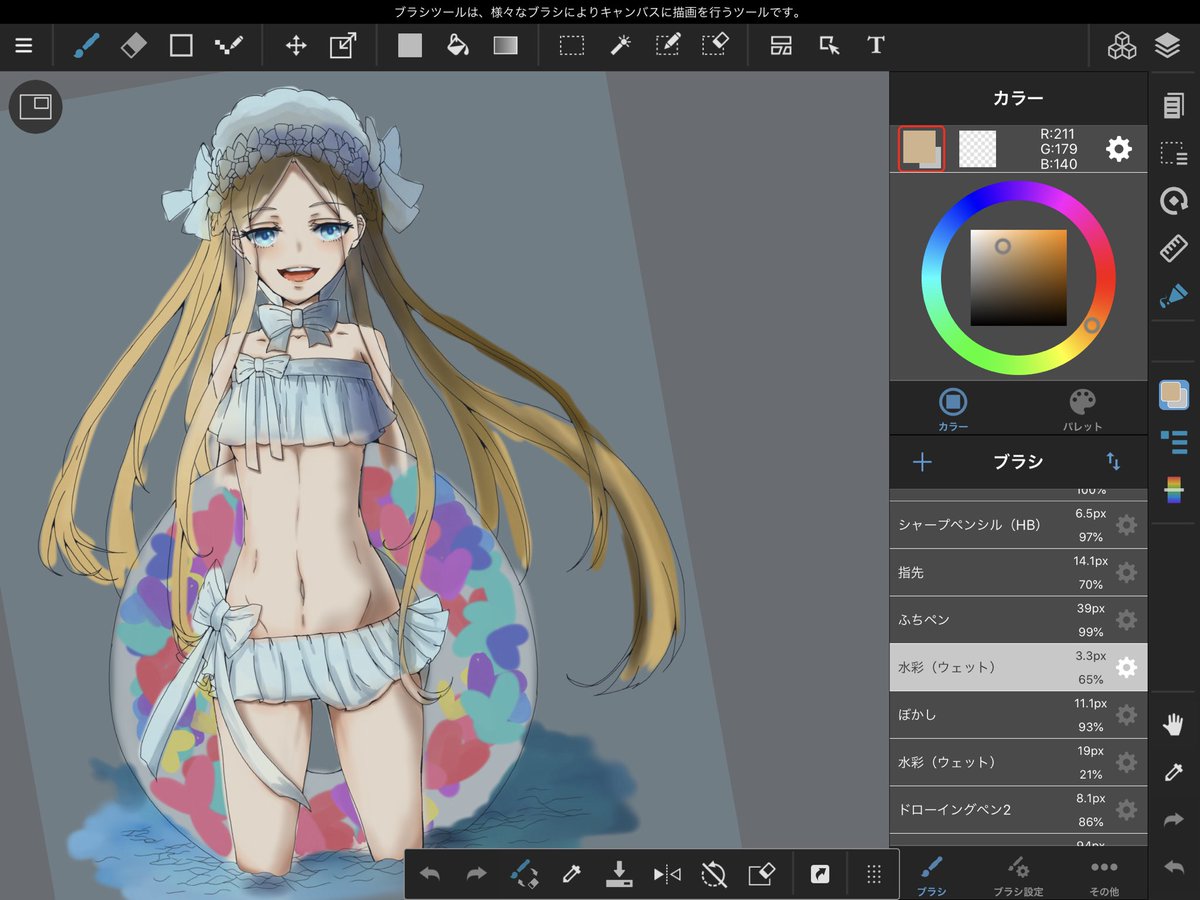Select the Eraser tool
The height and width of the screenshot is (900, 1200).
133,46
